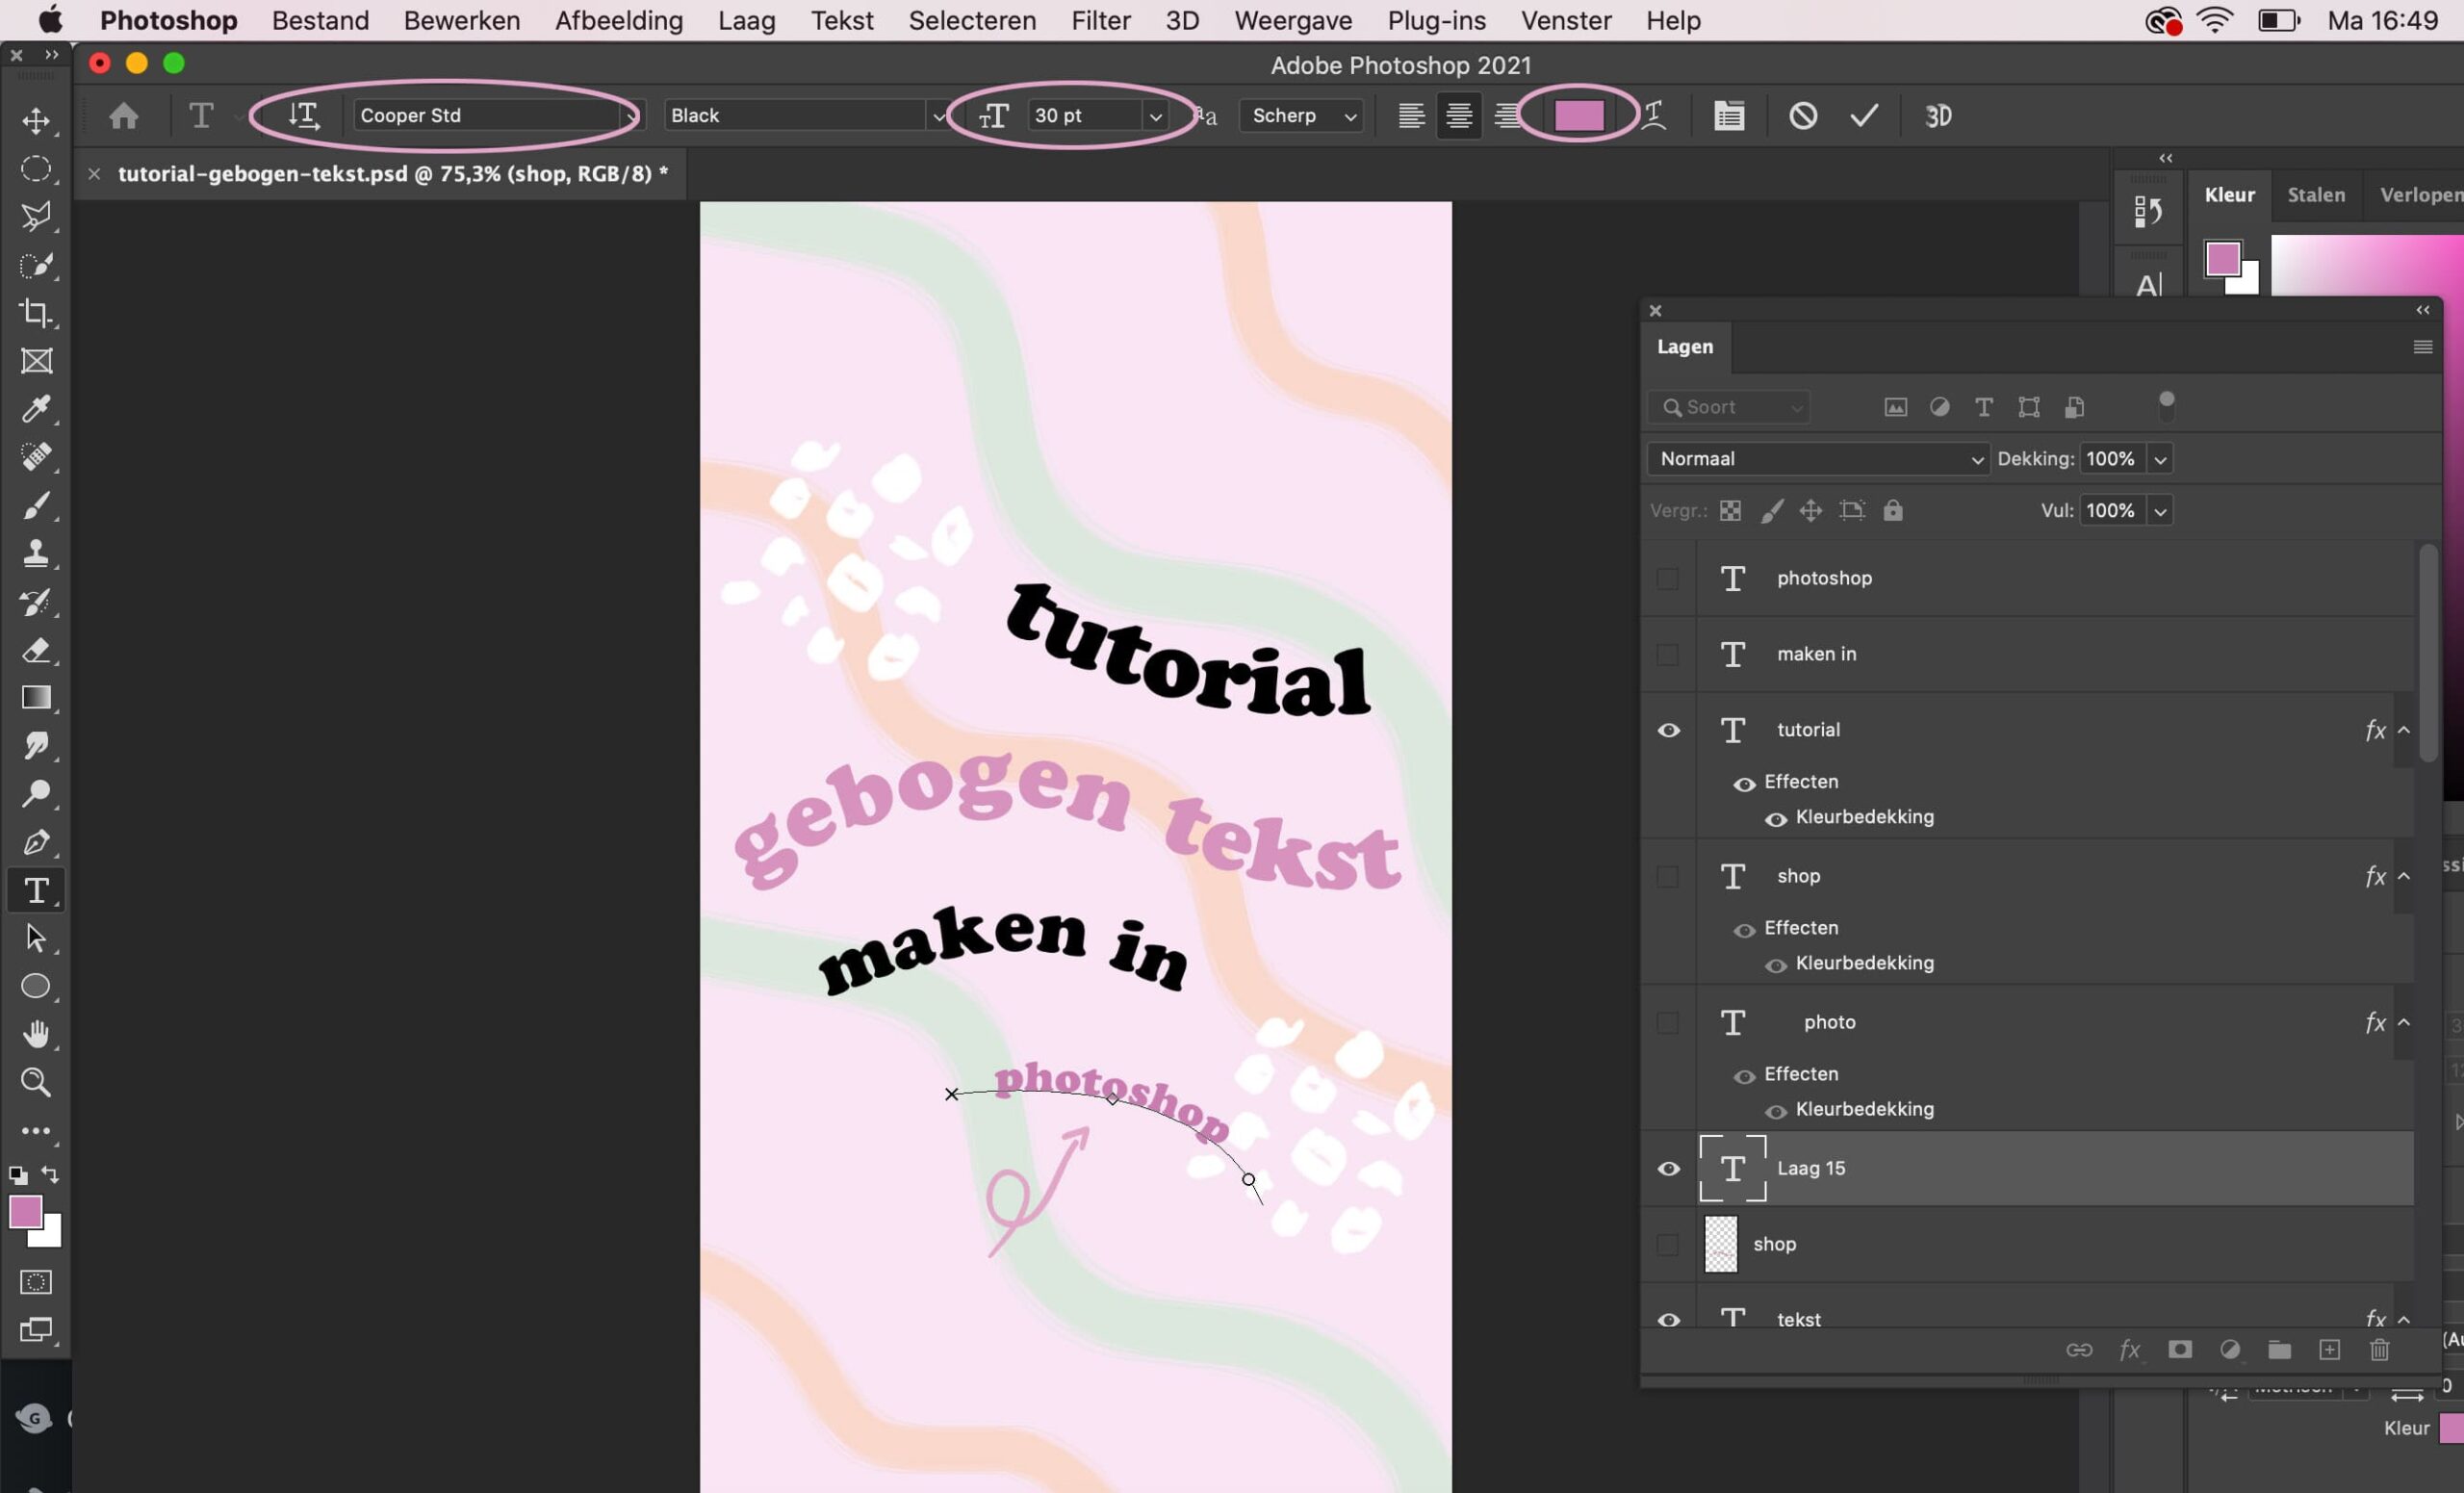2464x1493 pixels.
Task: Collapse effects of the shop text layer
Action: click(x=2404, y=877)
